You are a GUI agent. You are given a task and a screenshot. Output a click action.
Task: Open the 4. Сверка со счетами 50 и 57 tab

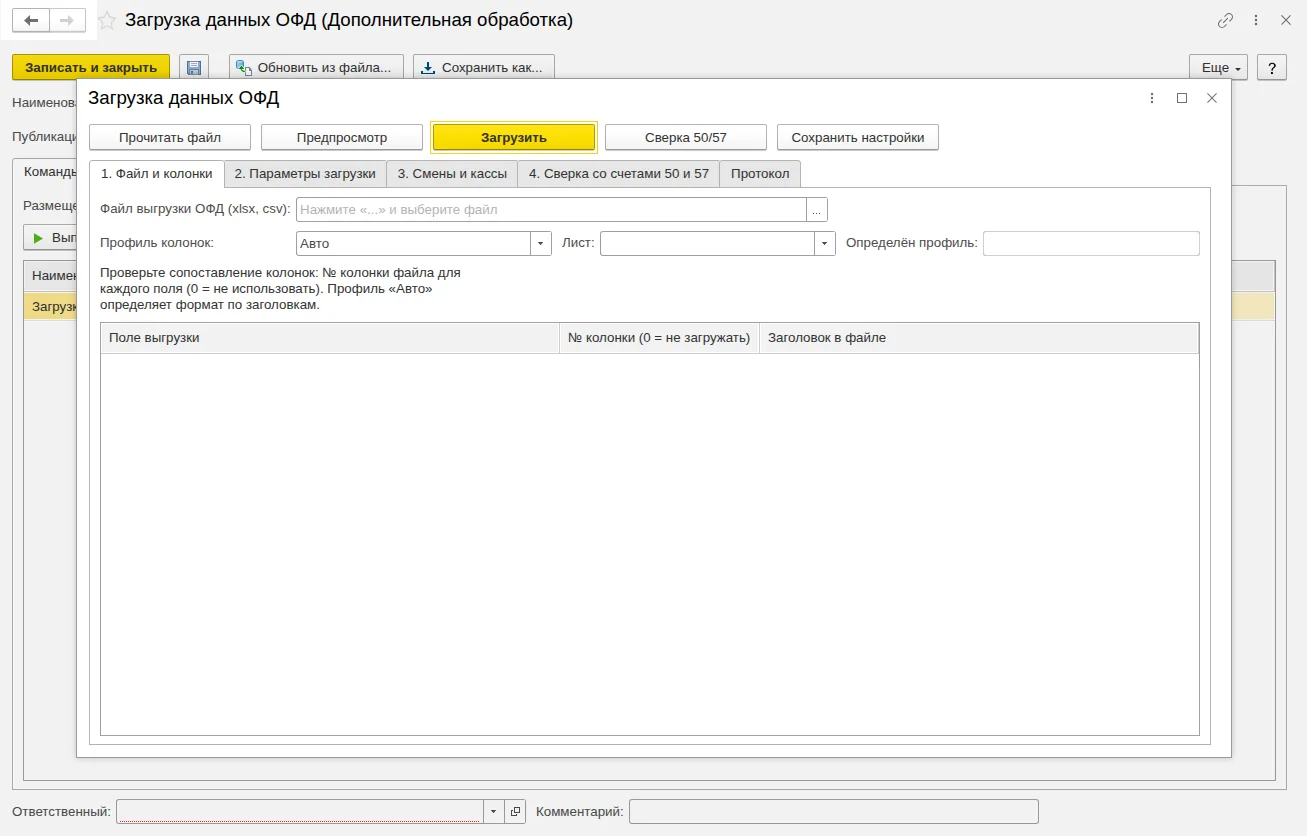619,174
